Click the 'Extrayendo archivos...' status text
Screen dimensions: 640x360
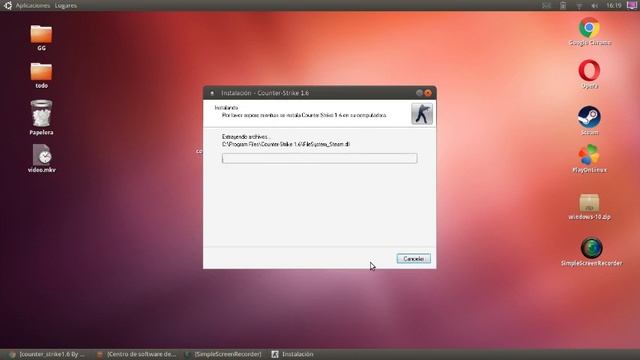(x=245, y=137)
